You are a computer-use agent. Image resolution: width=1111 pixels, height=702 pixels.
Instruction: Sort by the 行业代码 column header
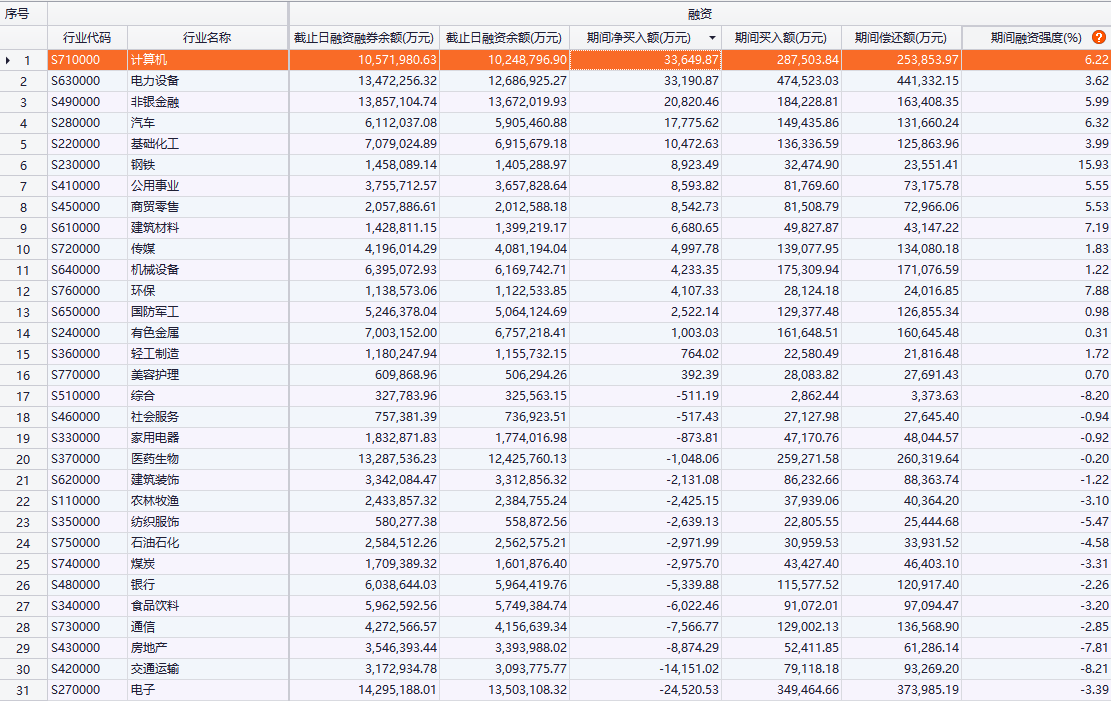pos(87,38)
